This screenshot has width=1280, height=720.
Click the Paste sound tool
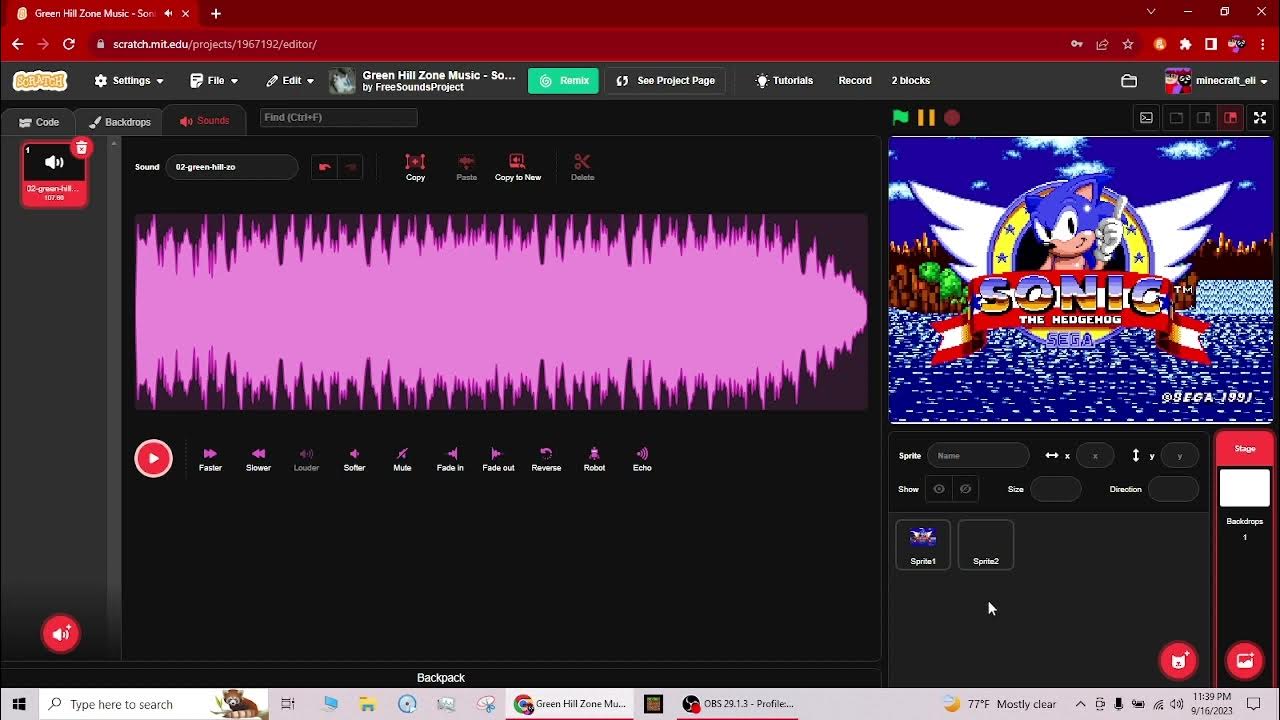466,167
